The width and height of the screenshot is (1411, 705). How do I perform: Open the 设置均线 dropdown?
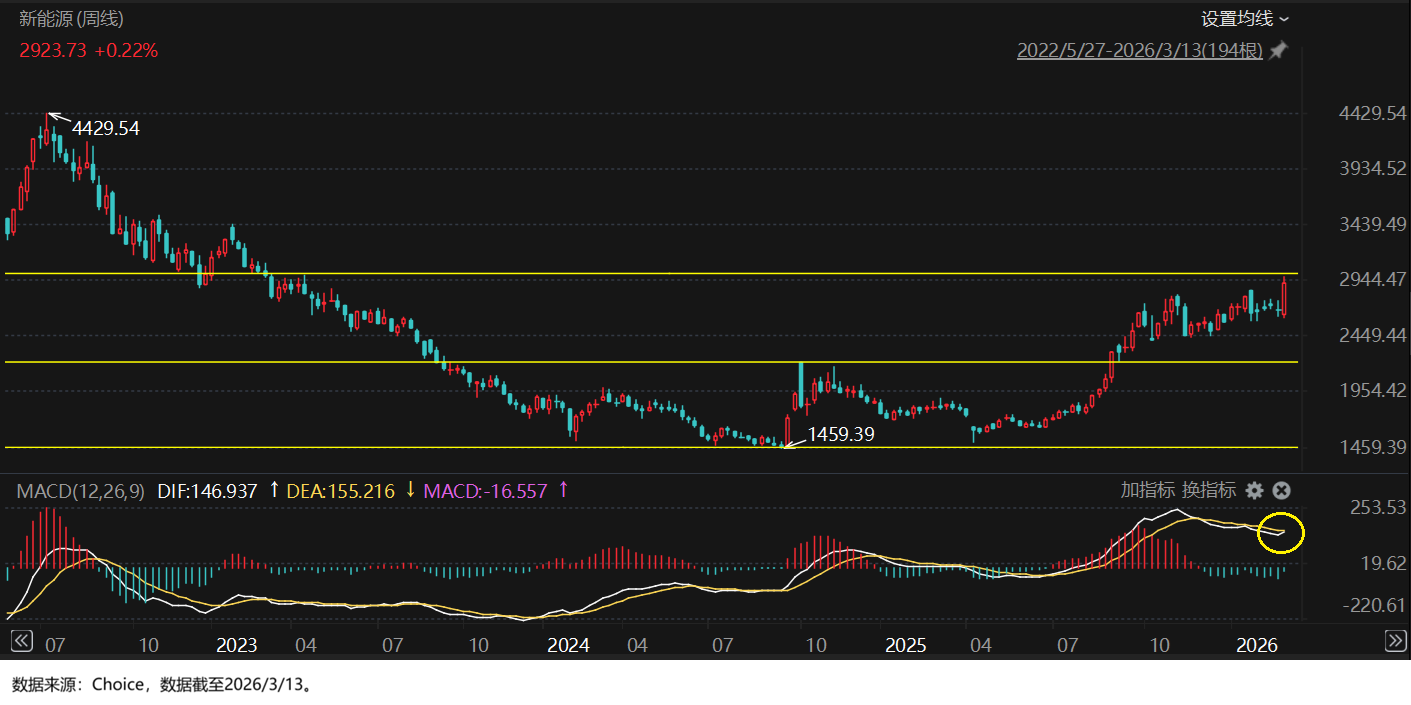[x=1245, y=19]
